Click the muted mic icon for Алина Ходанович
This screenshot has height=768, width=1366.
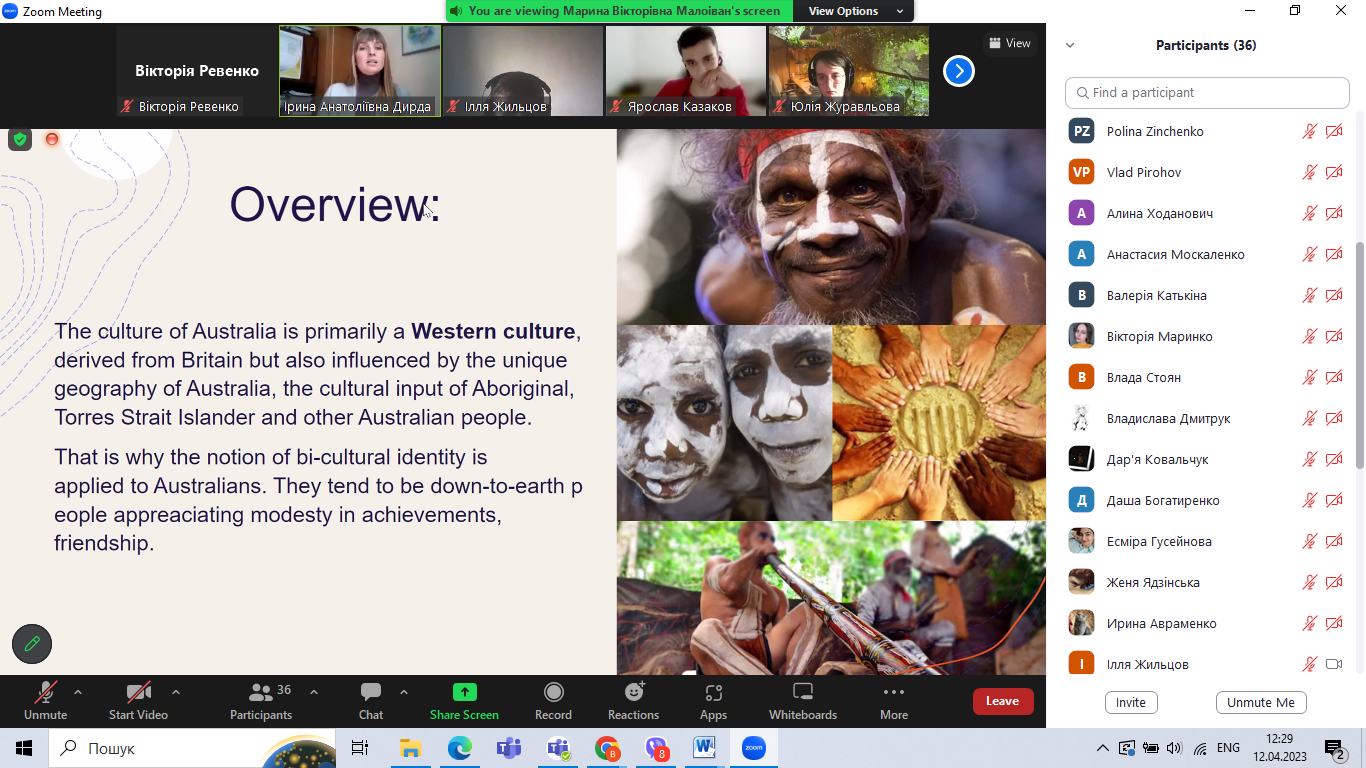click(1309, 213)
